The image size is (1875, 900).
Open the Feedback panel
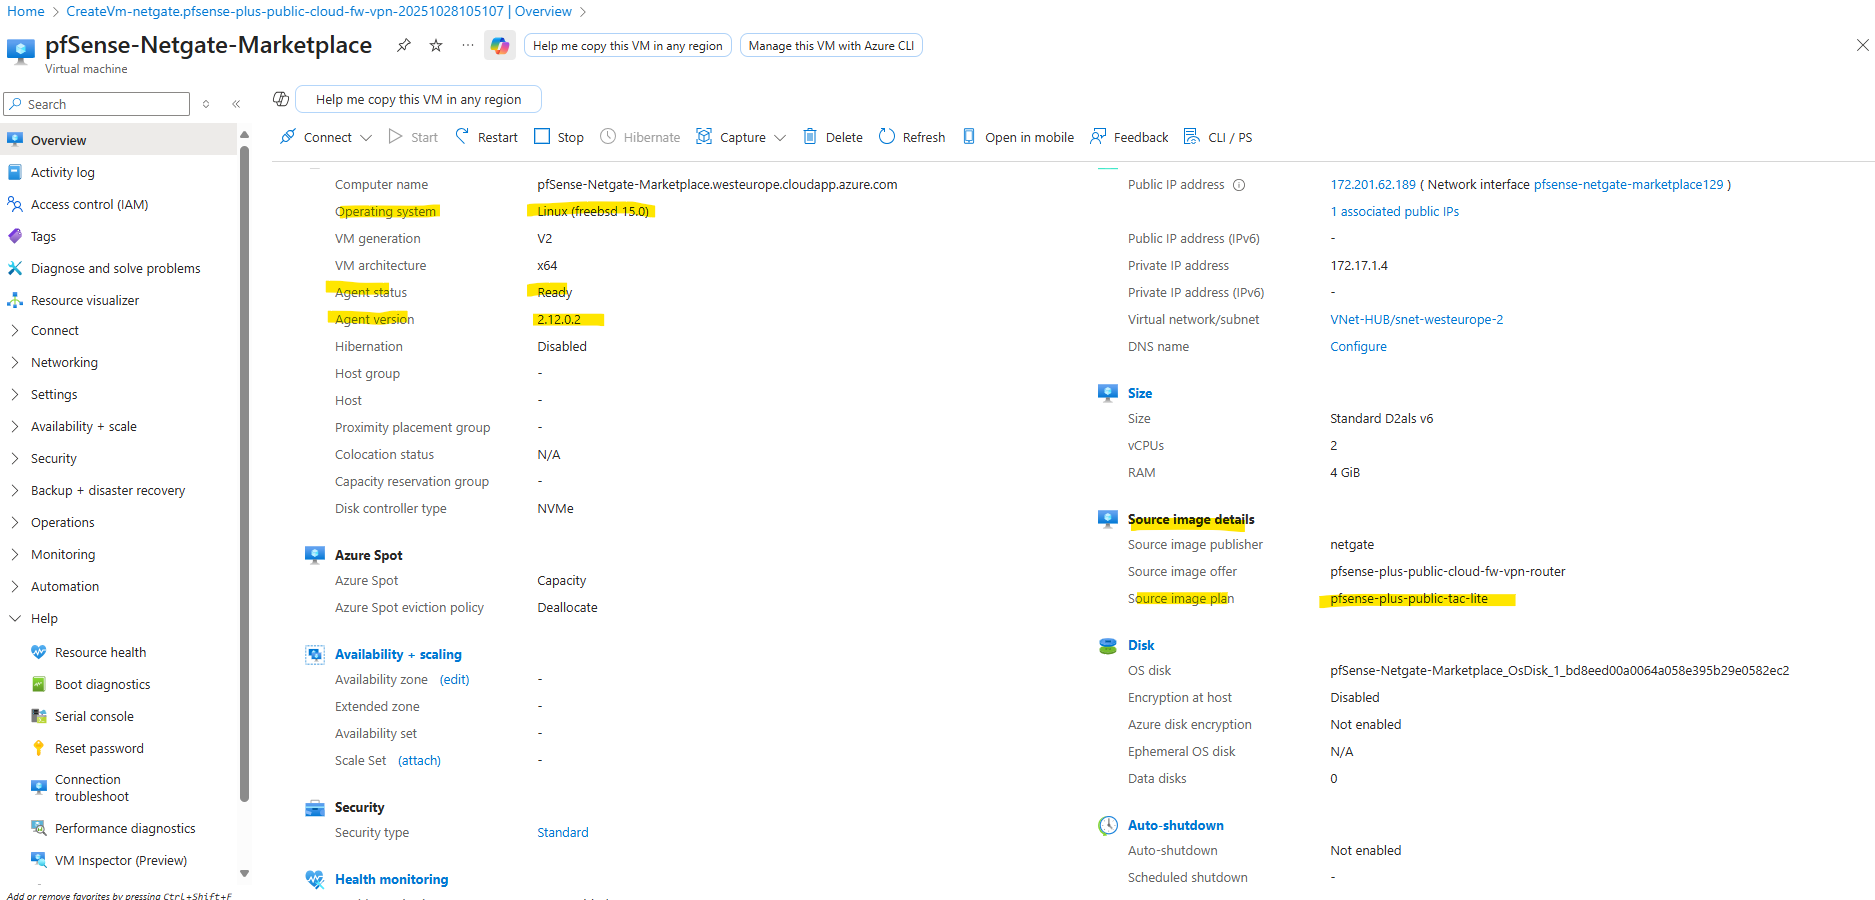click(x=1129, y=137)
